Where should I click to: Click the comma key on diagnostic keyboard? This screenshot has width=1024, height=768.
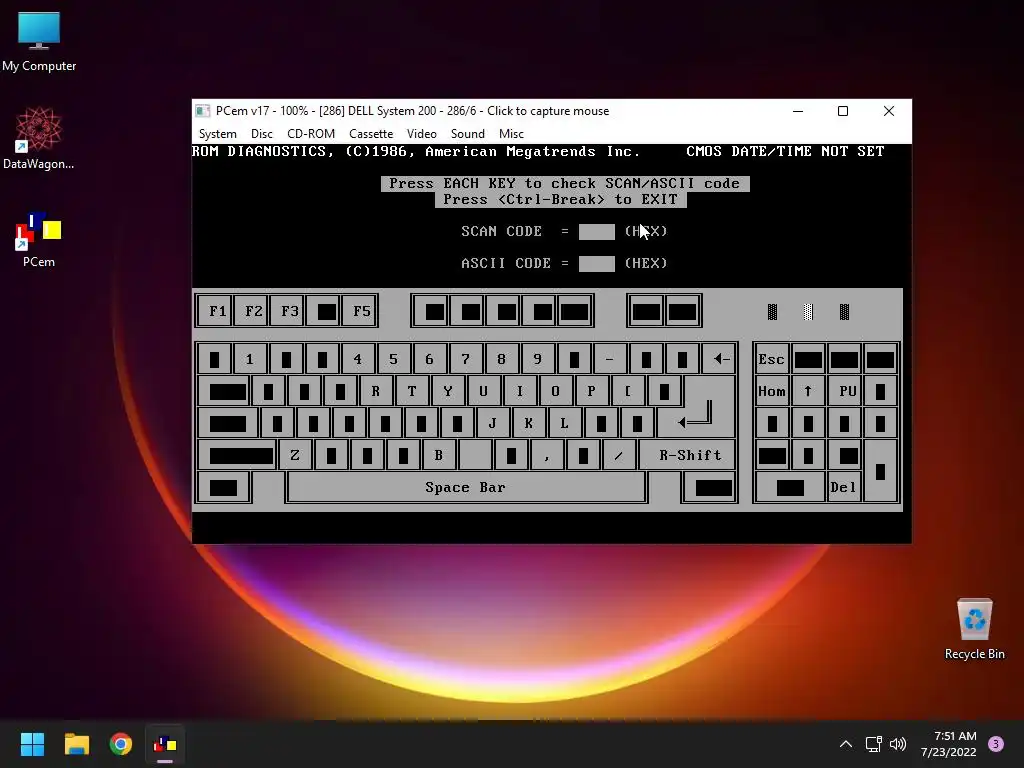point(547,455)
